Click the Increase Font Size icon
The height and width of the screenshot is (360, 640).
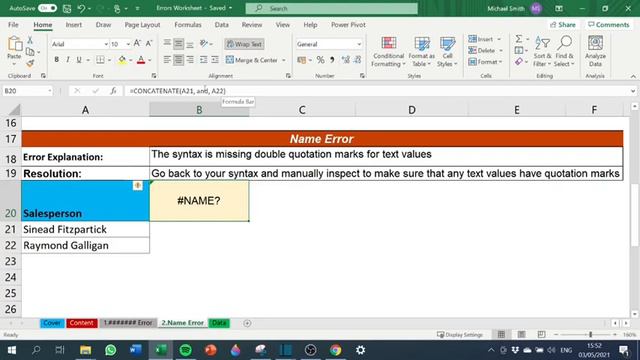137,43
